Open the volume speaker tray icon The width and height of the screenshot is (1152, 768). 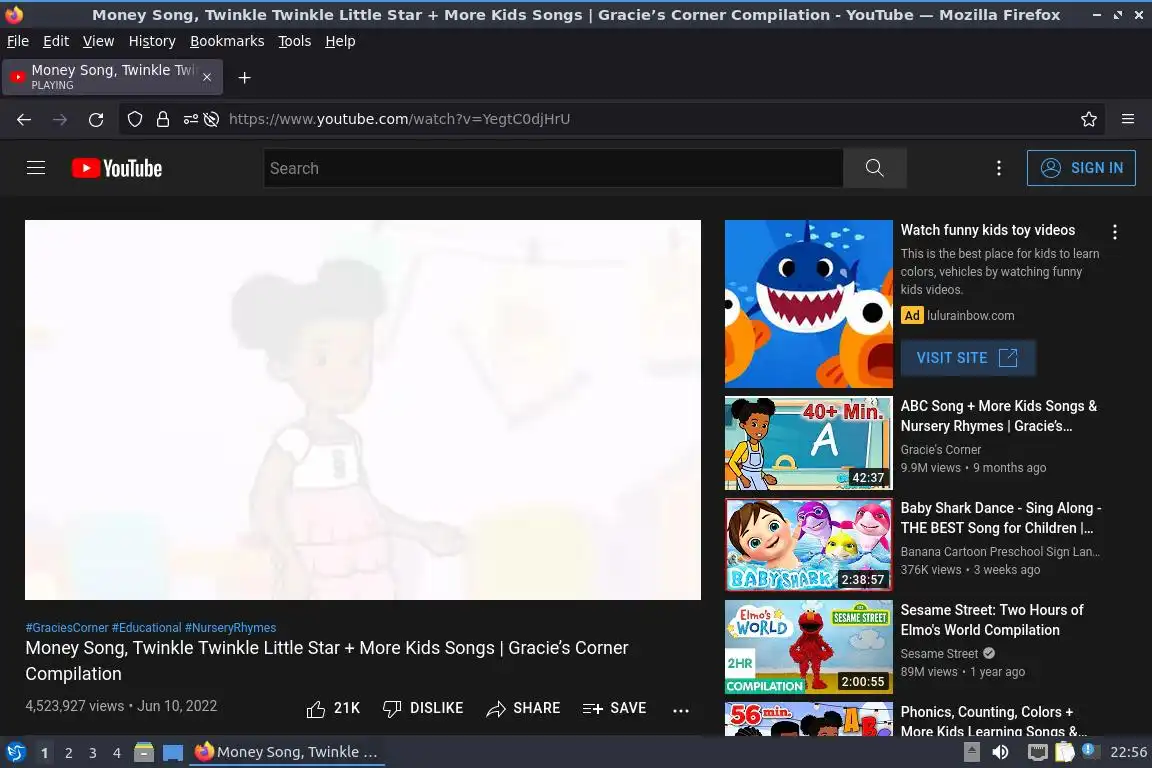[x=1000, y=752]
